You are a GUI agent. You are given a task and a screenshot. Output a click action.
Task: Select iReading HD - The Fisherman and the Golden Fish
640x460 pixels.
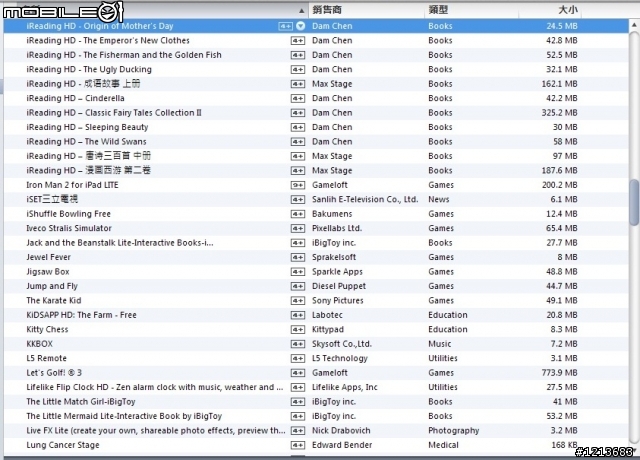[x=316, y=55]
